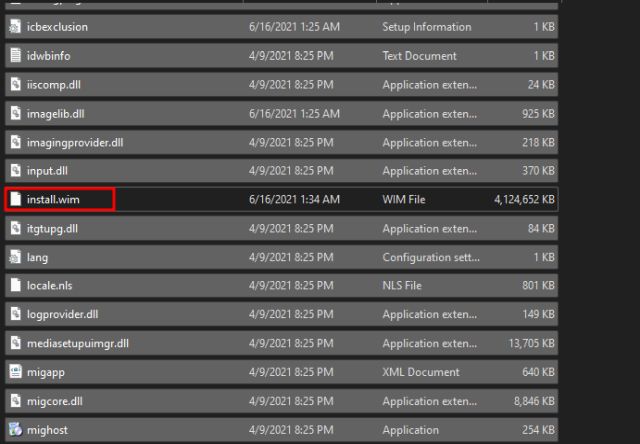The height and width of the screenshot is (444, 640).
Task: Click the install.wim file icon
Action: click(15, 200)
